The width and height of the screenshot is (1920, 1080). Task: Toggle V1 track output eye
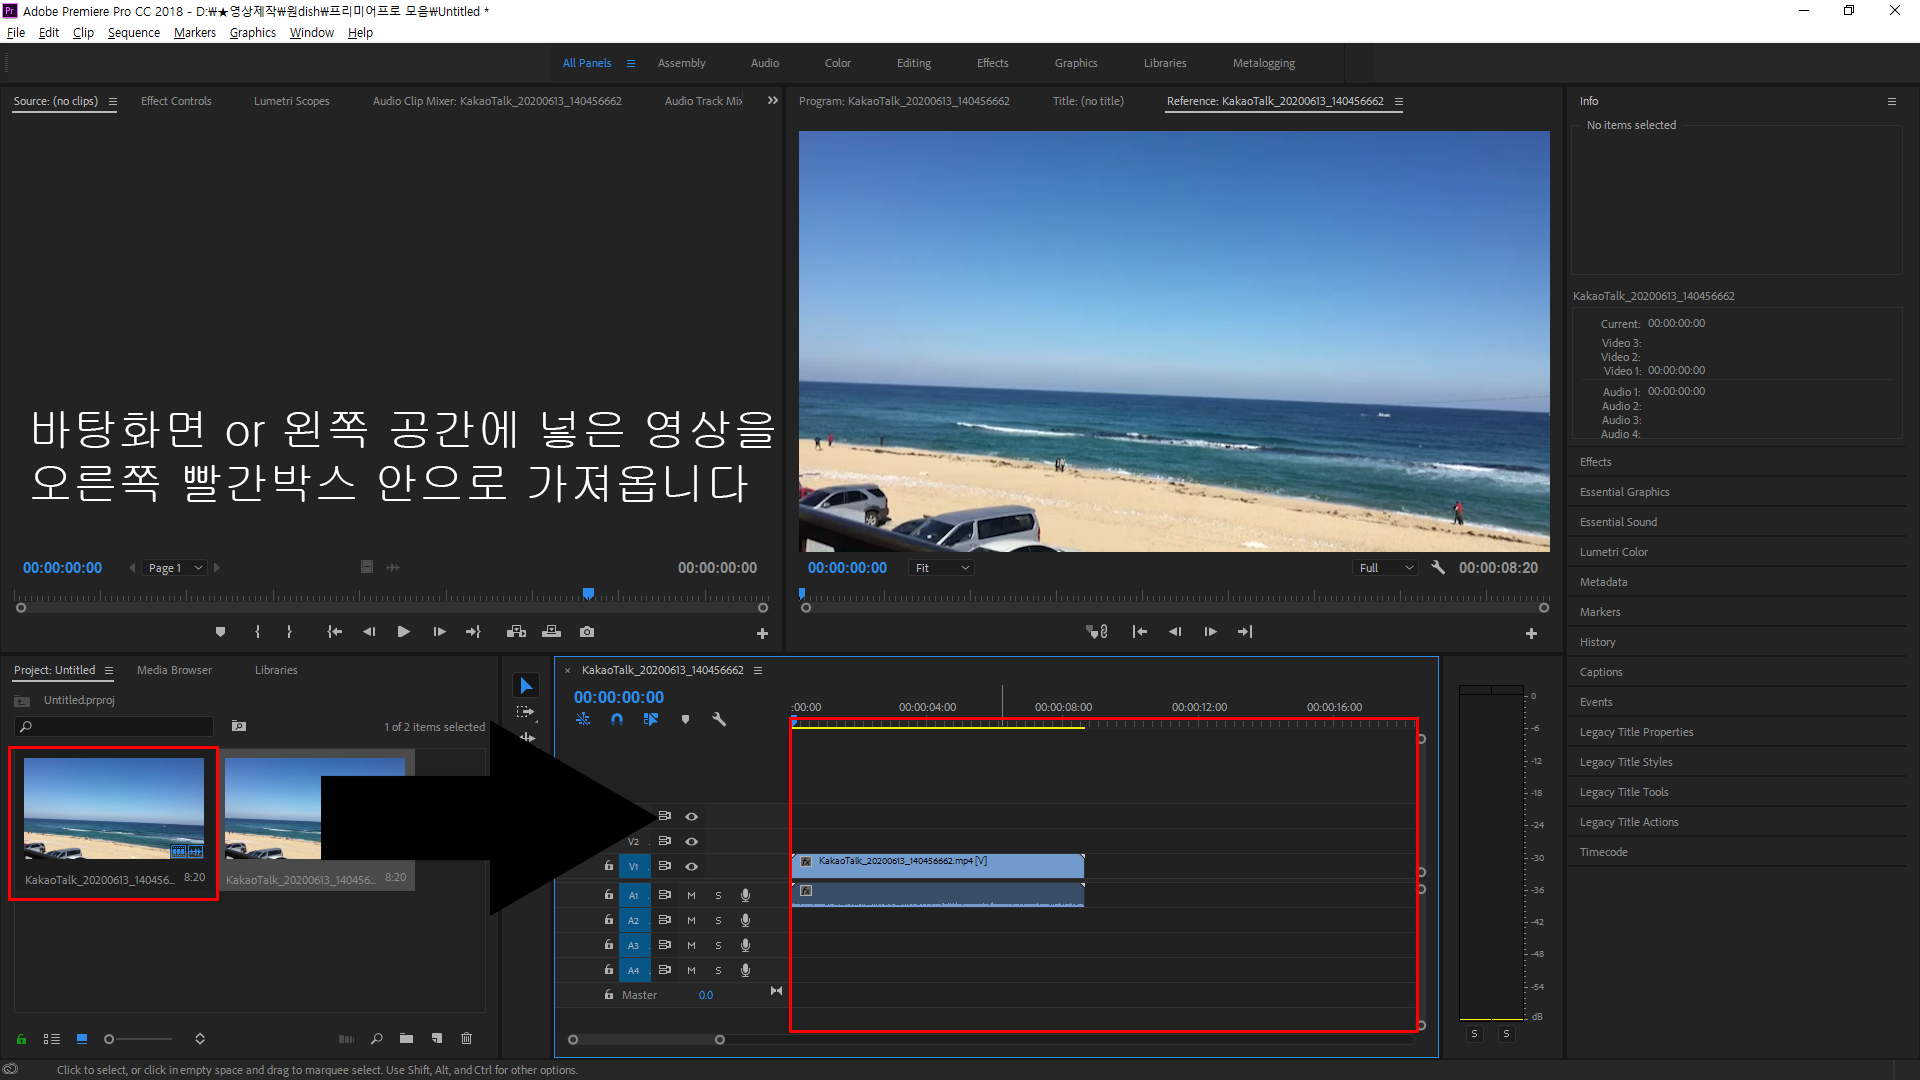pyautogui.click(x=691, y=866)
